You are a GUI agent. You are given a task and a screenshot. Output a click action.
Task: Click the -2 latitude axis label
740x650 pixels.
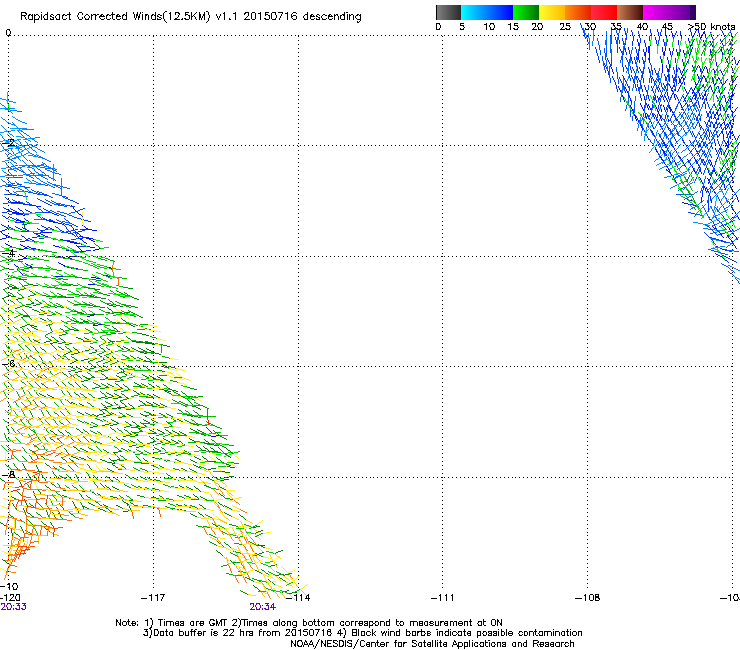pos(9,142)
